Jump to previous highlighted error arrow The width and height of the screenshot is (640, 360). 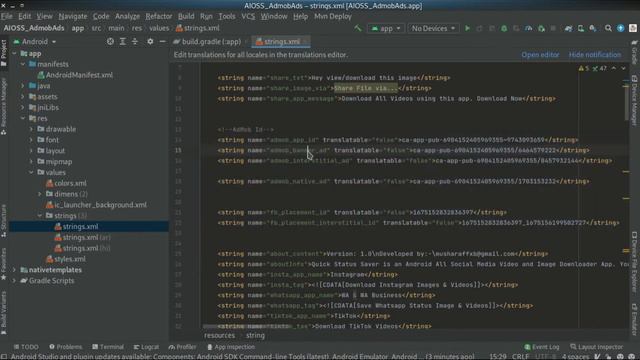click(614, 68)
